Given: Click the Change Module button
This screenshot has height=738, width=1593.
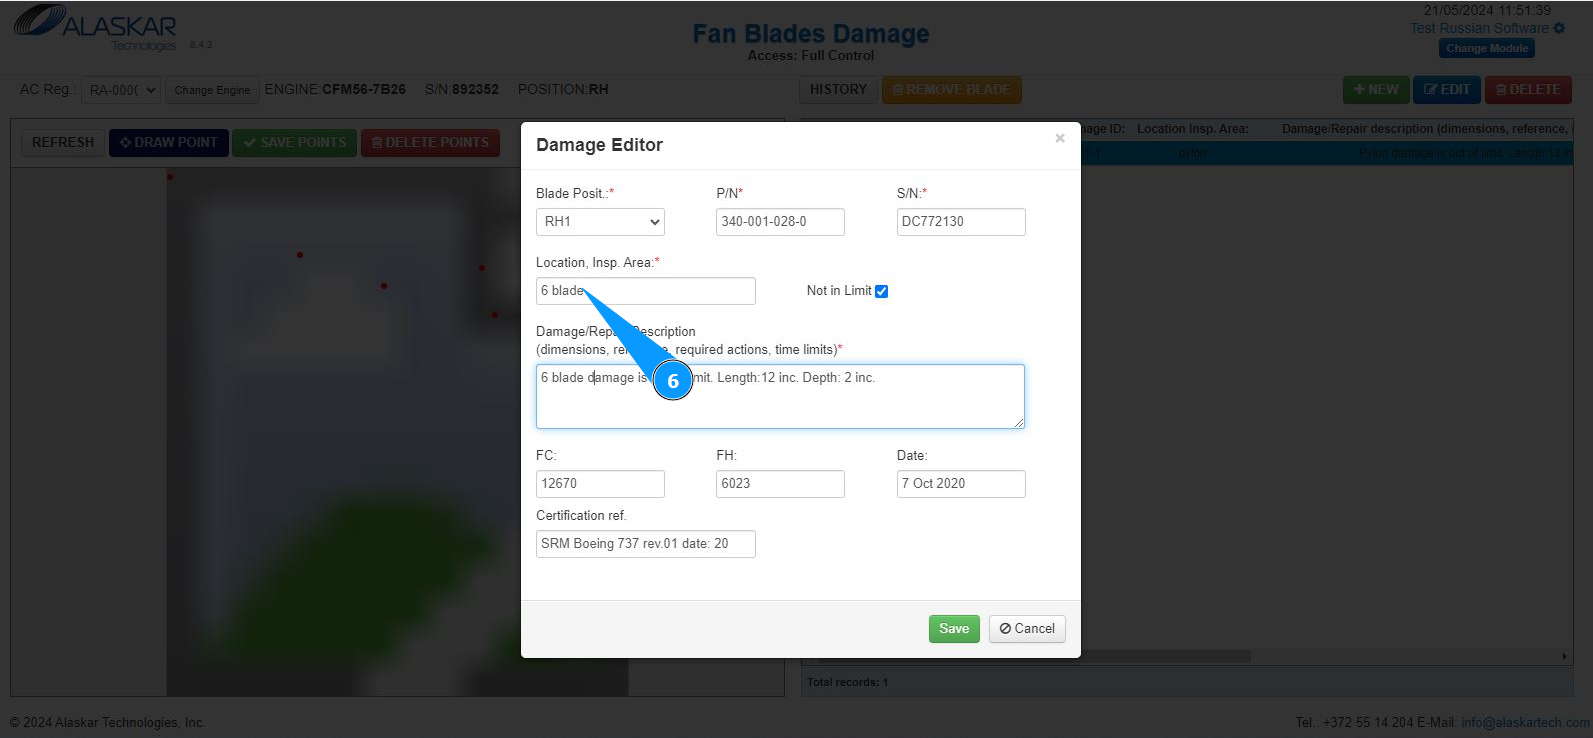Looking at the screenshot, I should click(1487, 48).
